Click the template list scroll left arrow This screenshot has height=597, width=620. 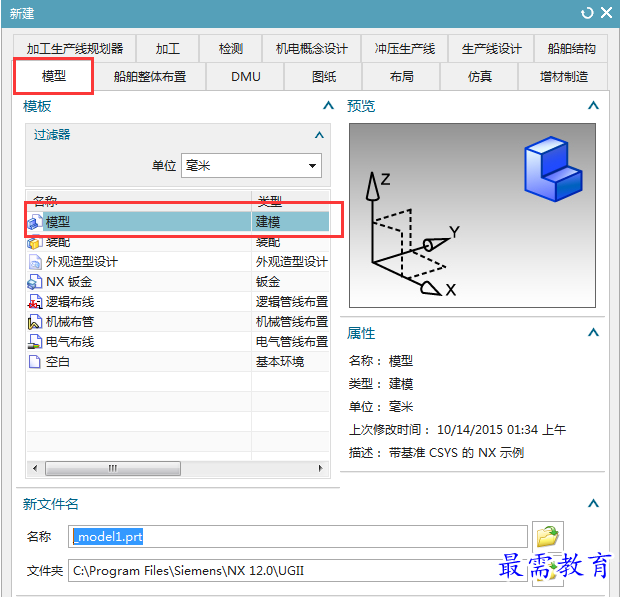(x=36, y=469)
